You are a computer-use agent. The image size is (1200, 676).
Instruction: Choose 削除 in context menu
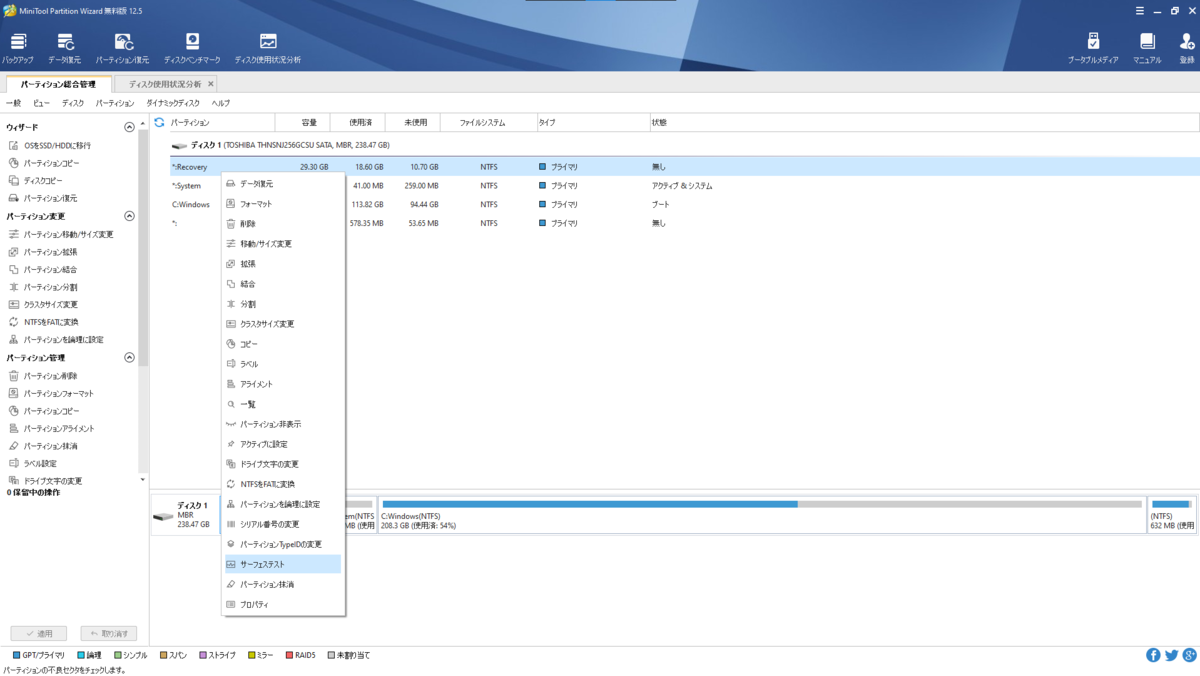pos(283,224)
